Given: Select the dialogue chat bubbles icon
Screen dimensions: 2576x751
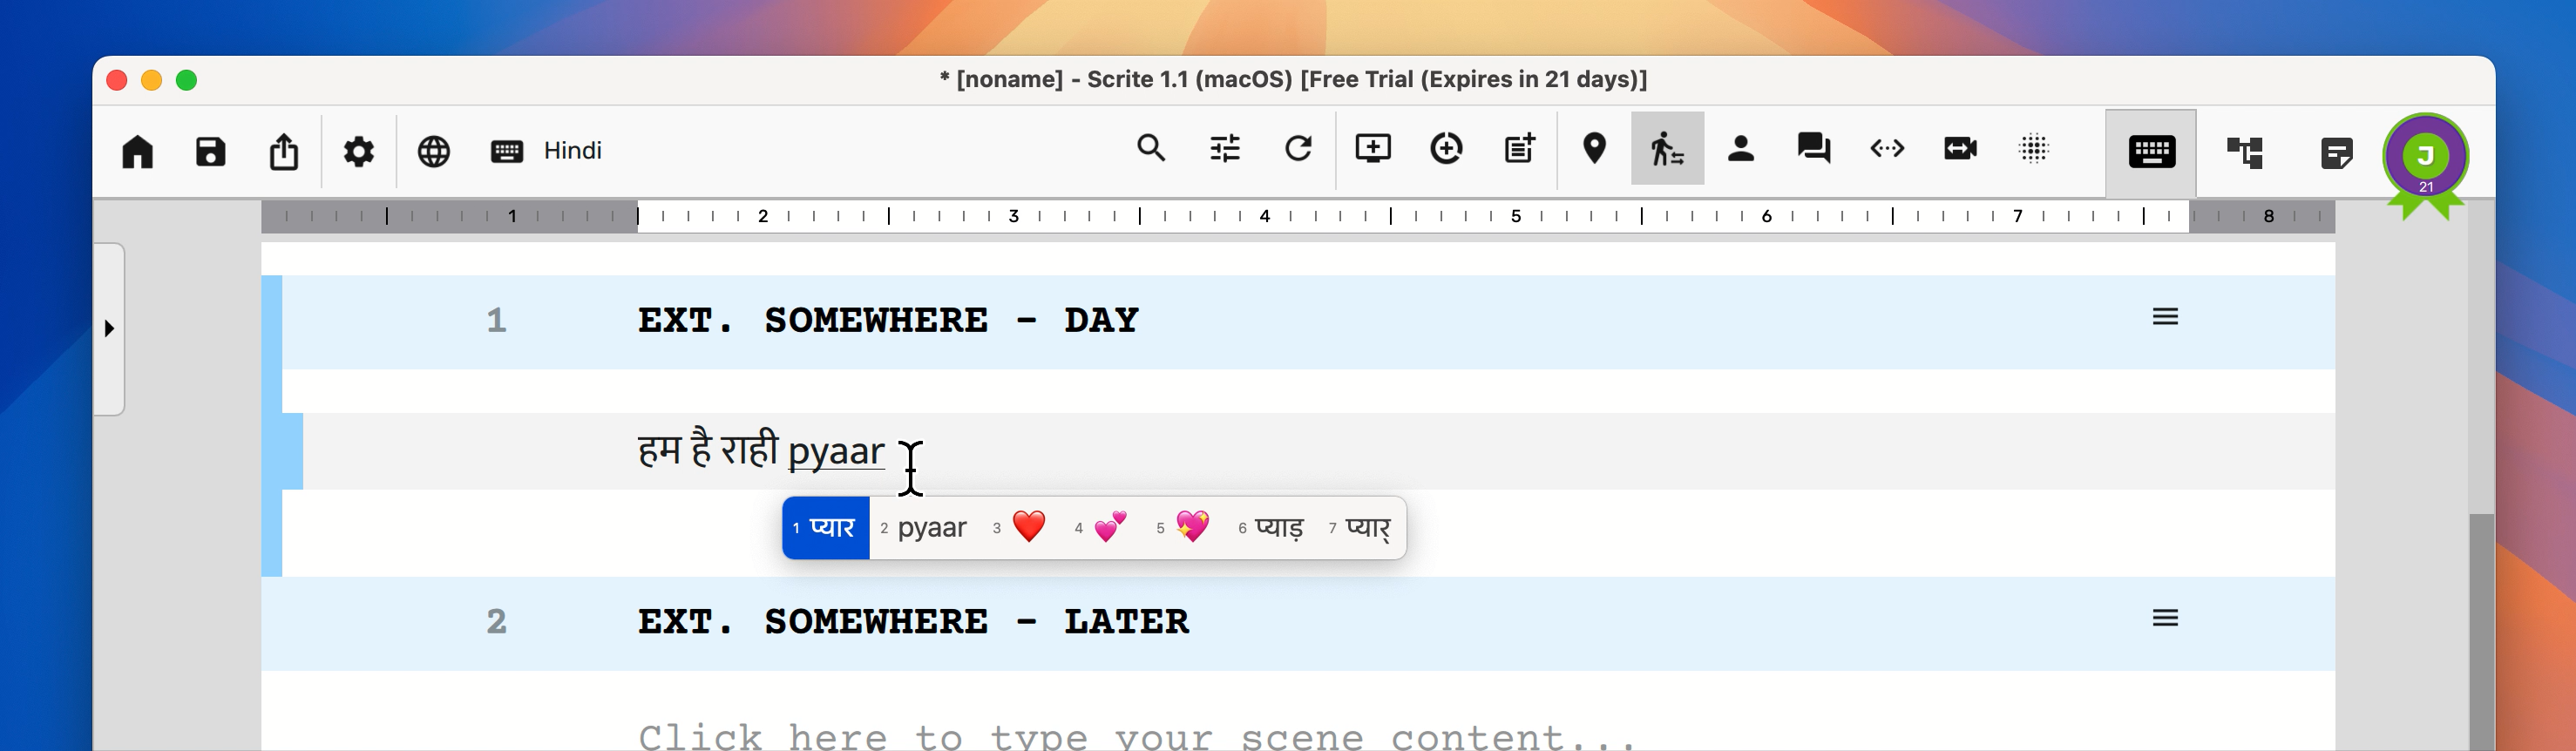Looking at the screenshot, I should 1813,149.
